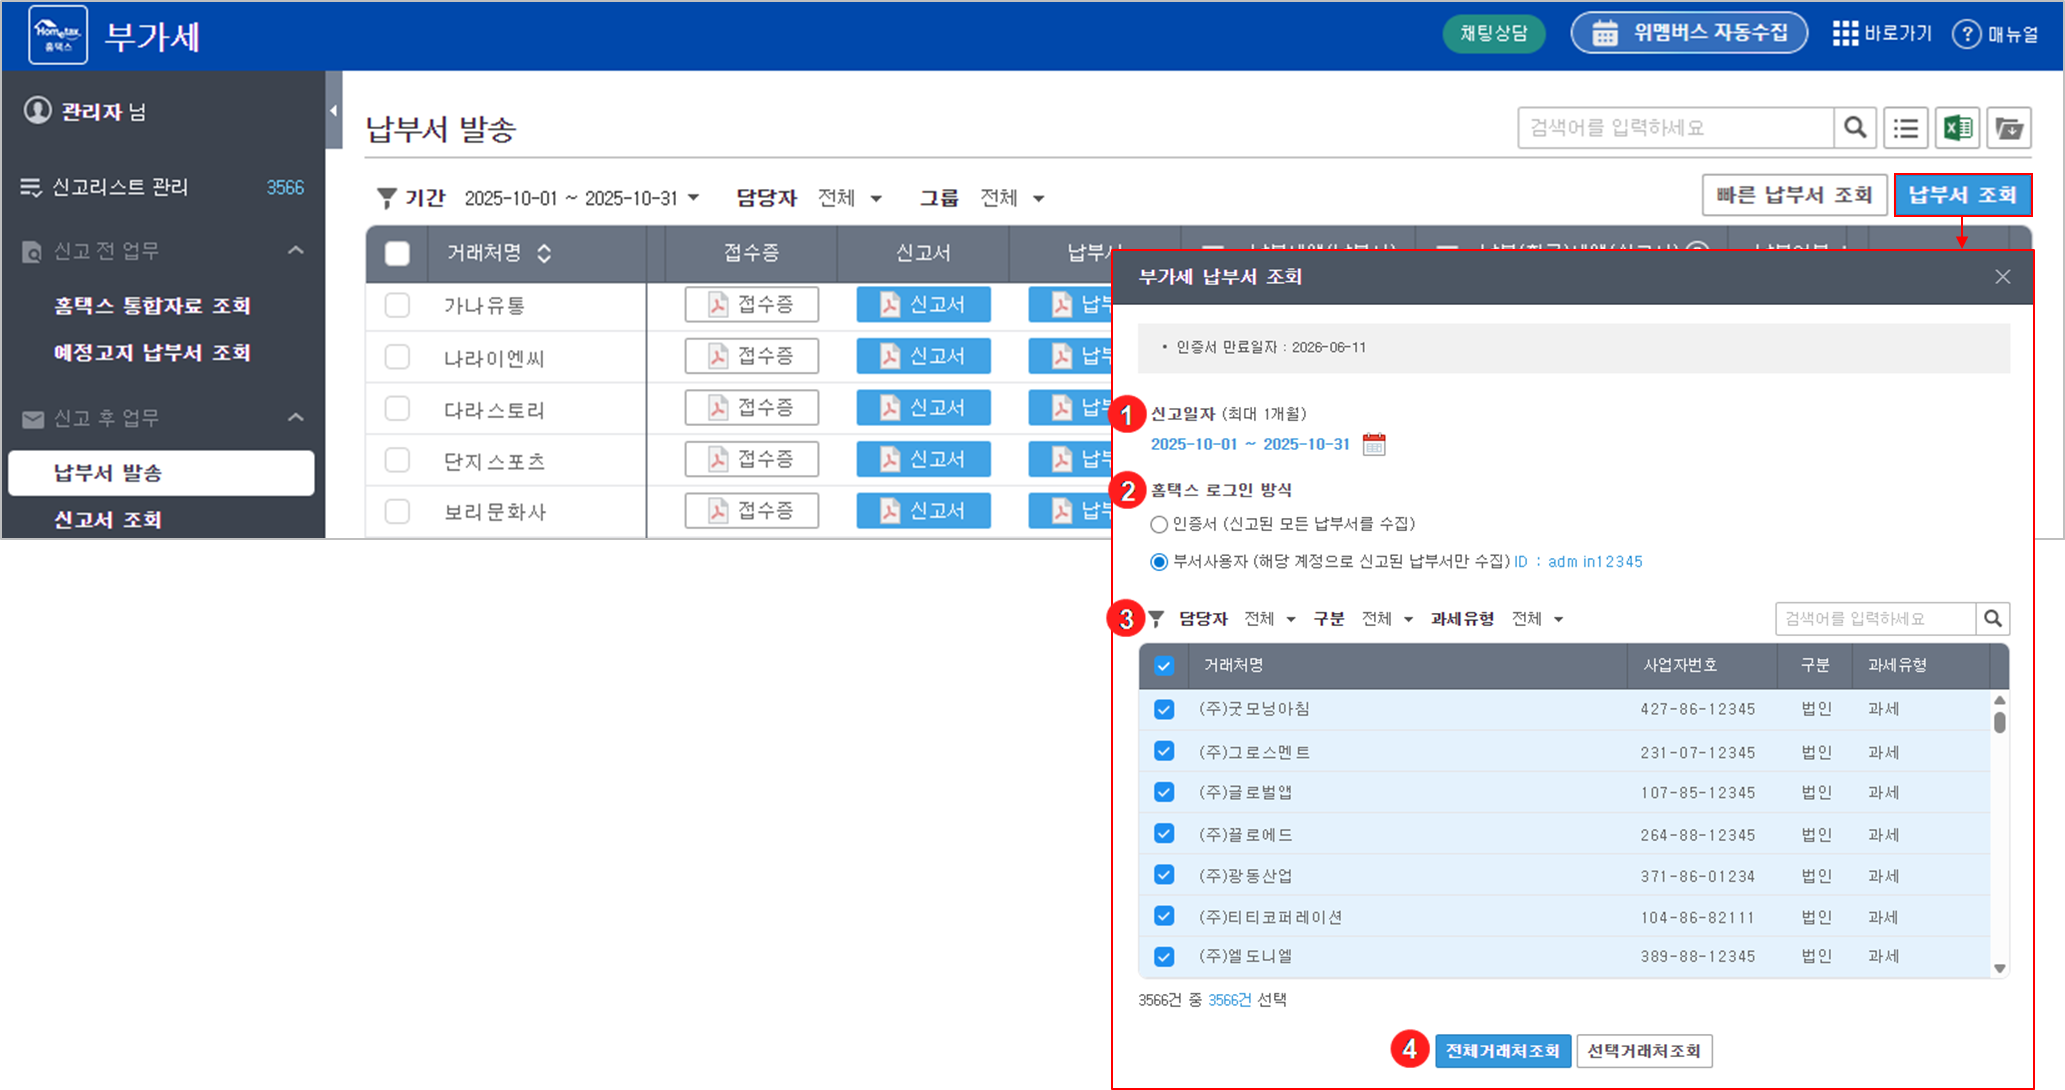The width and height of the screenshot is (2065, 1090).
Task: Click the blue 납부서 조회 button
Action: (1962, 195)
